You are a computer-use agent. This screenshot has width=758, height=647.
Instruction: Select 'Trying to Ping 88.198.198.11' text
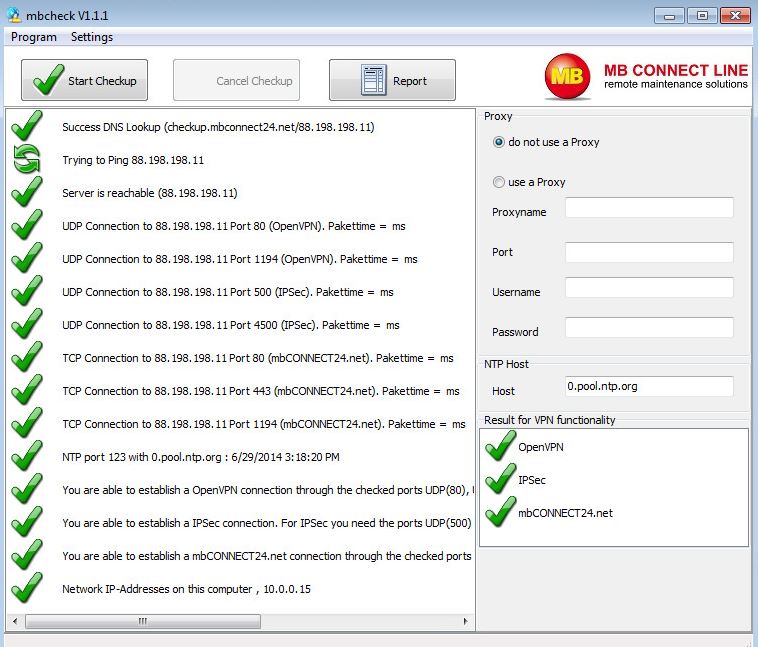tap(133, 160)
